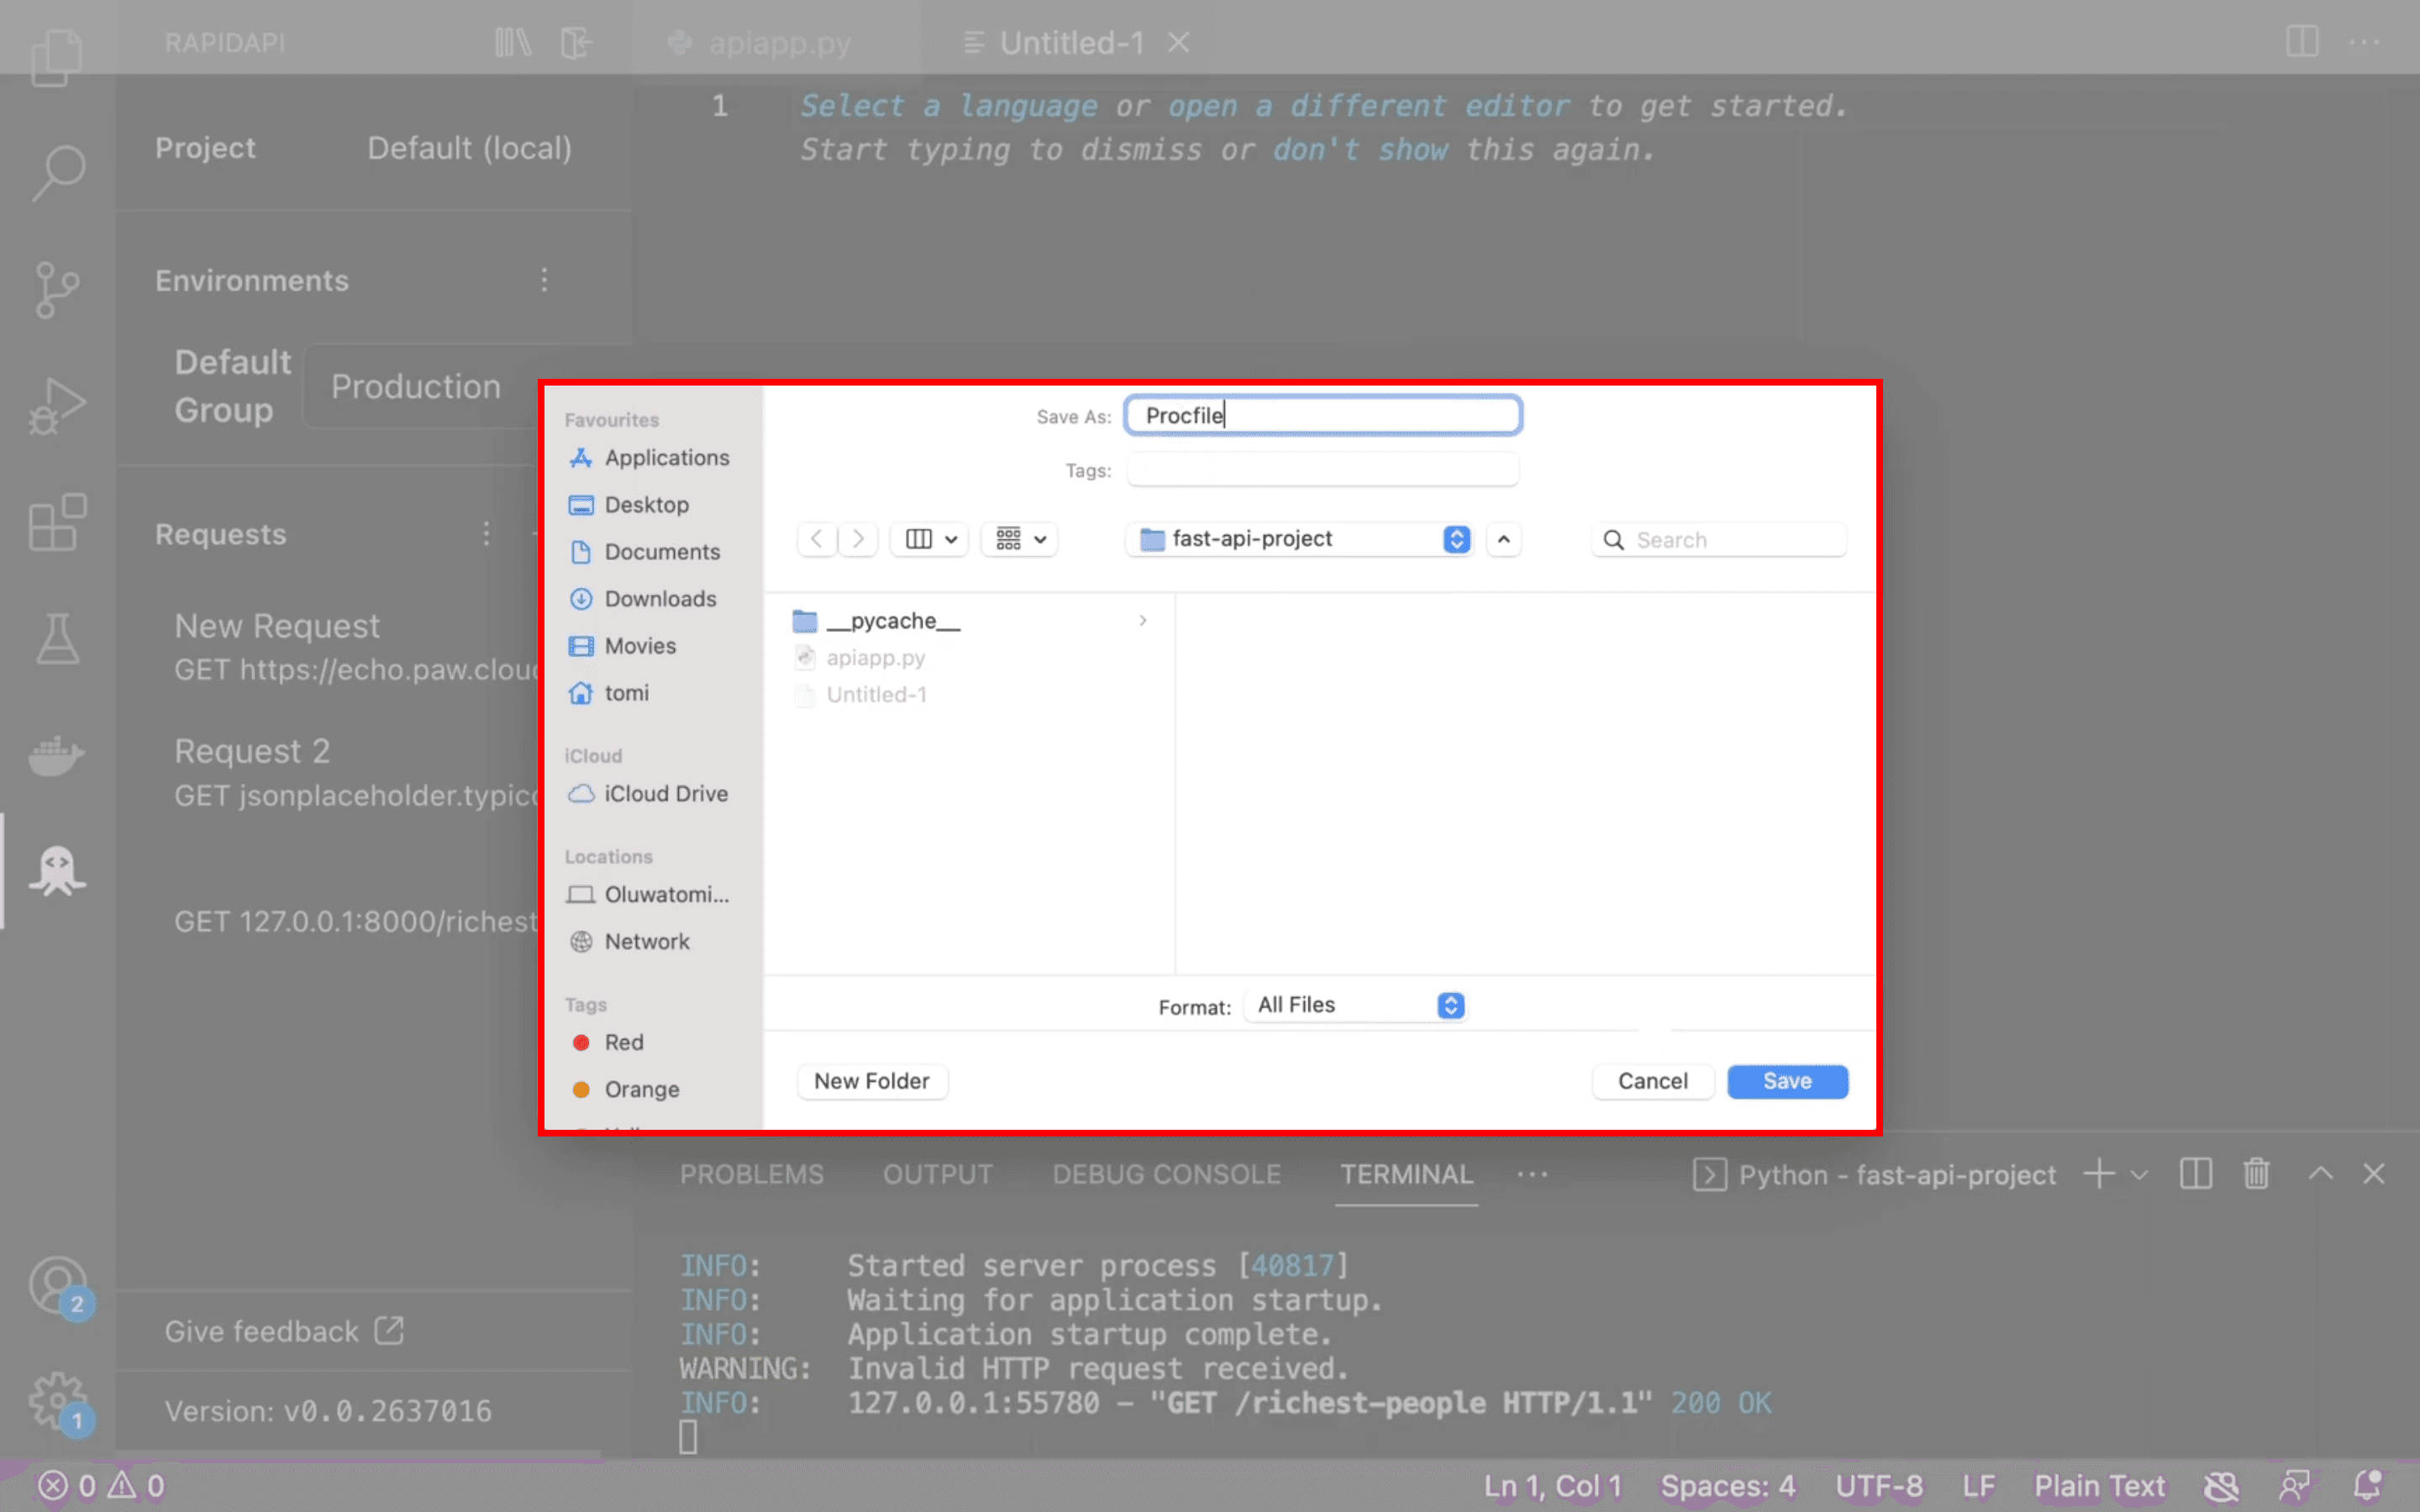Click the New Folder button in save dialog
This screenshot has width=2420, height=1512.
click(x=871, y=1080)
